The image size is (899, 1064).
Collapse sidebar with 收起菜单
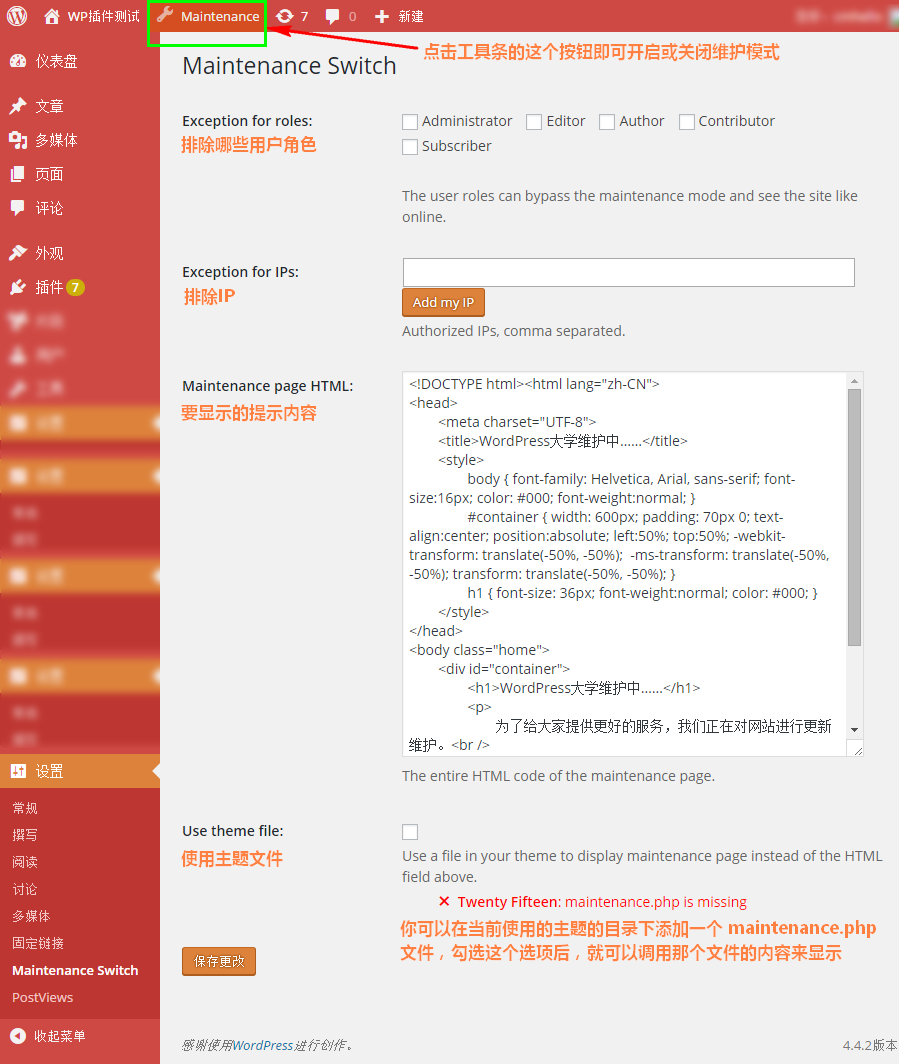(x=59, y=1036)
